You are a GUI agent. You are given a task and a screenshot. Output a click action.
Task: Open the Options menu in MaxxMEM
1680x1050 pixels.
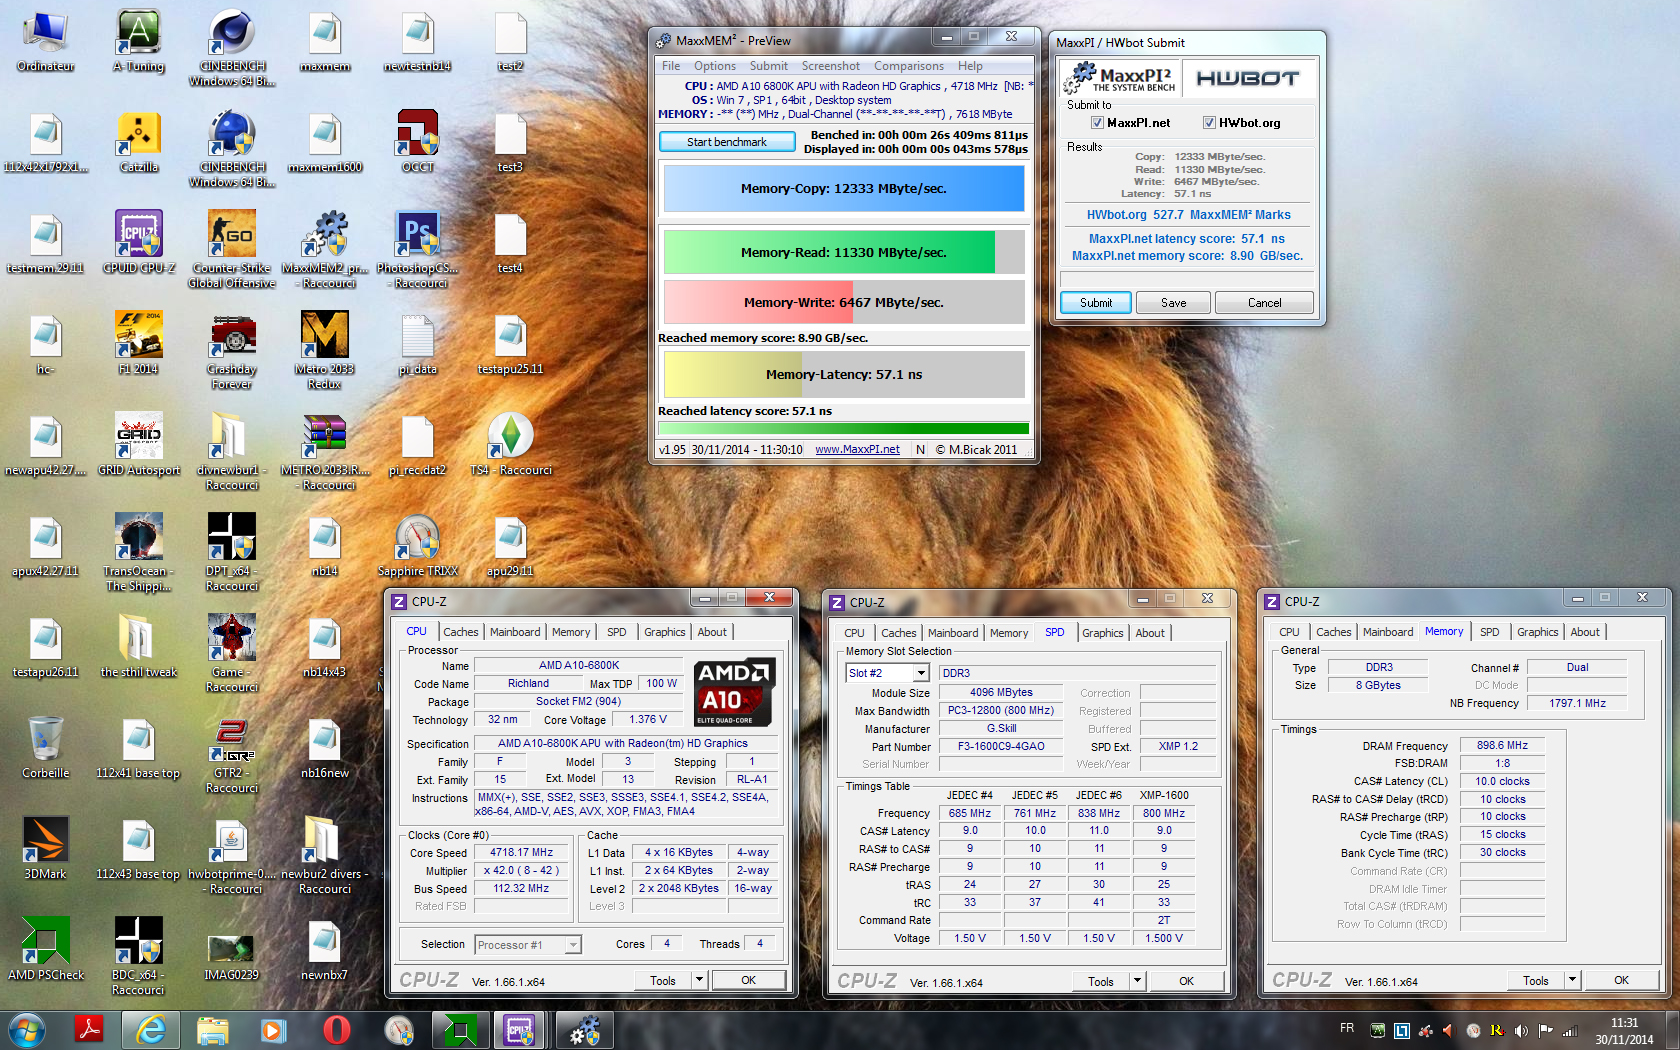point(715,66)
